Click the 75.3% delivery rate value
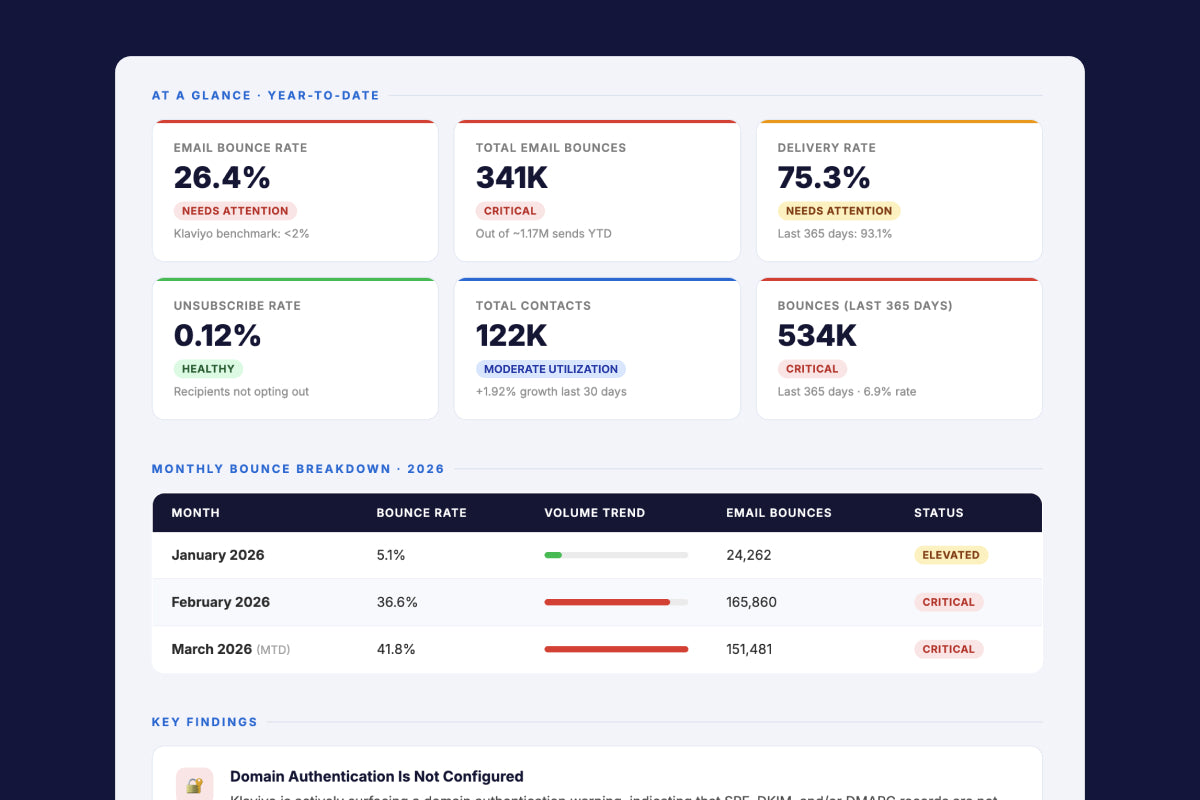 coord(824,178)
